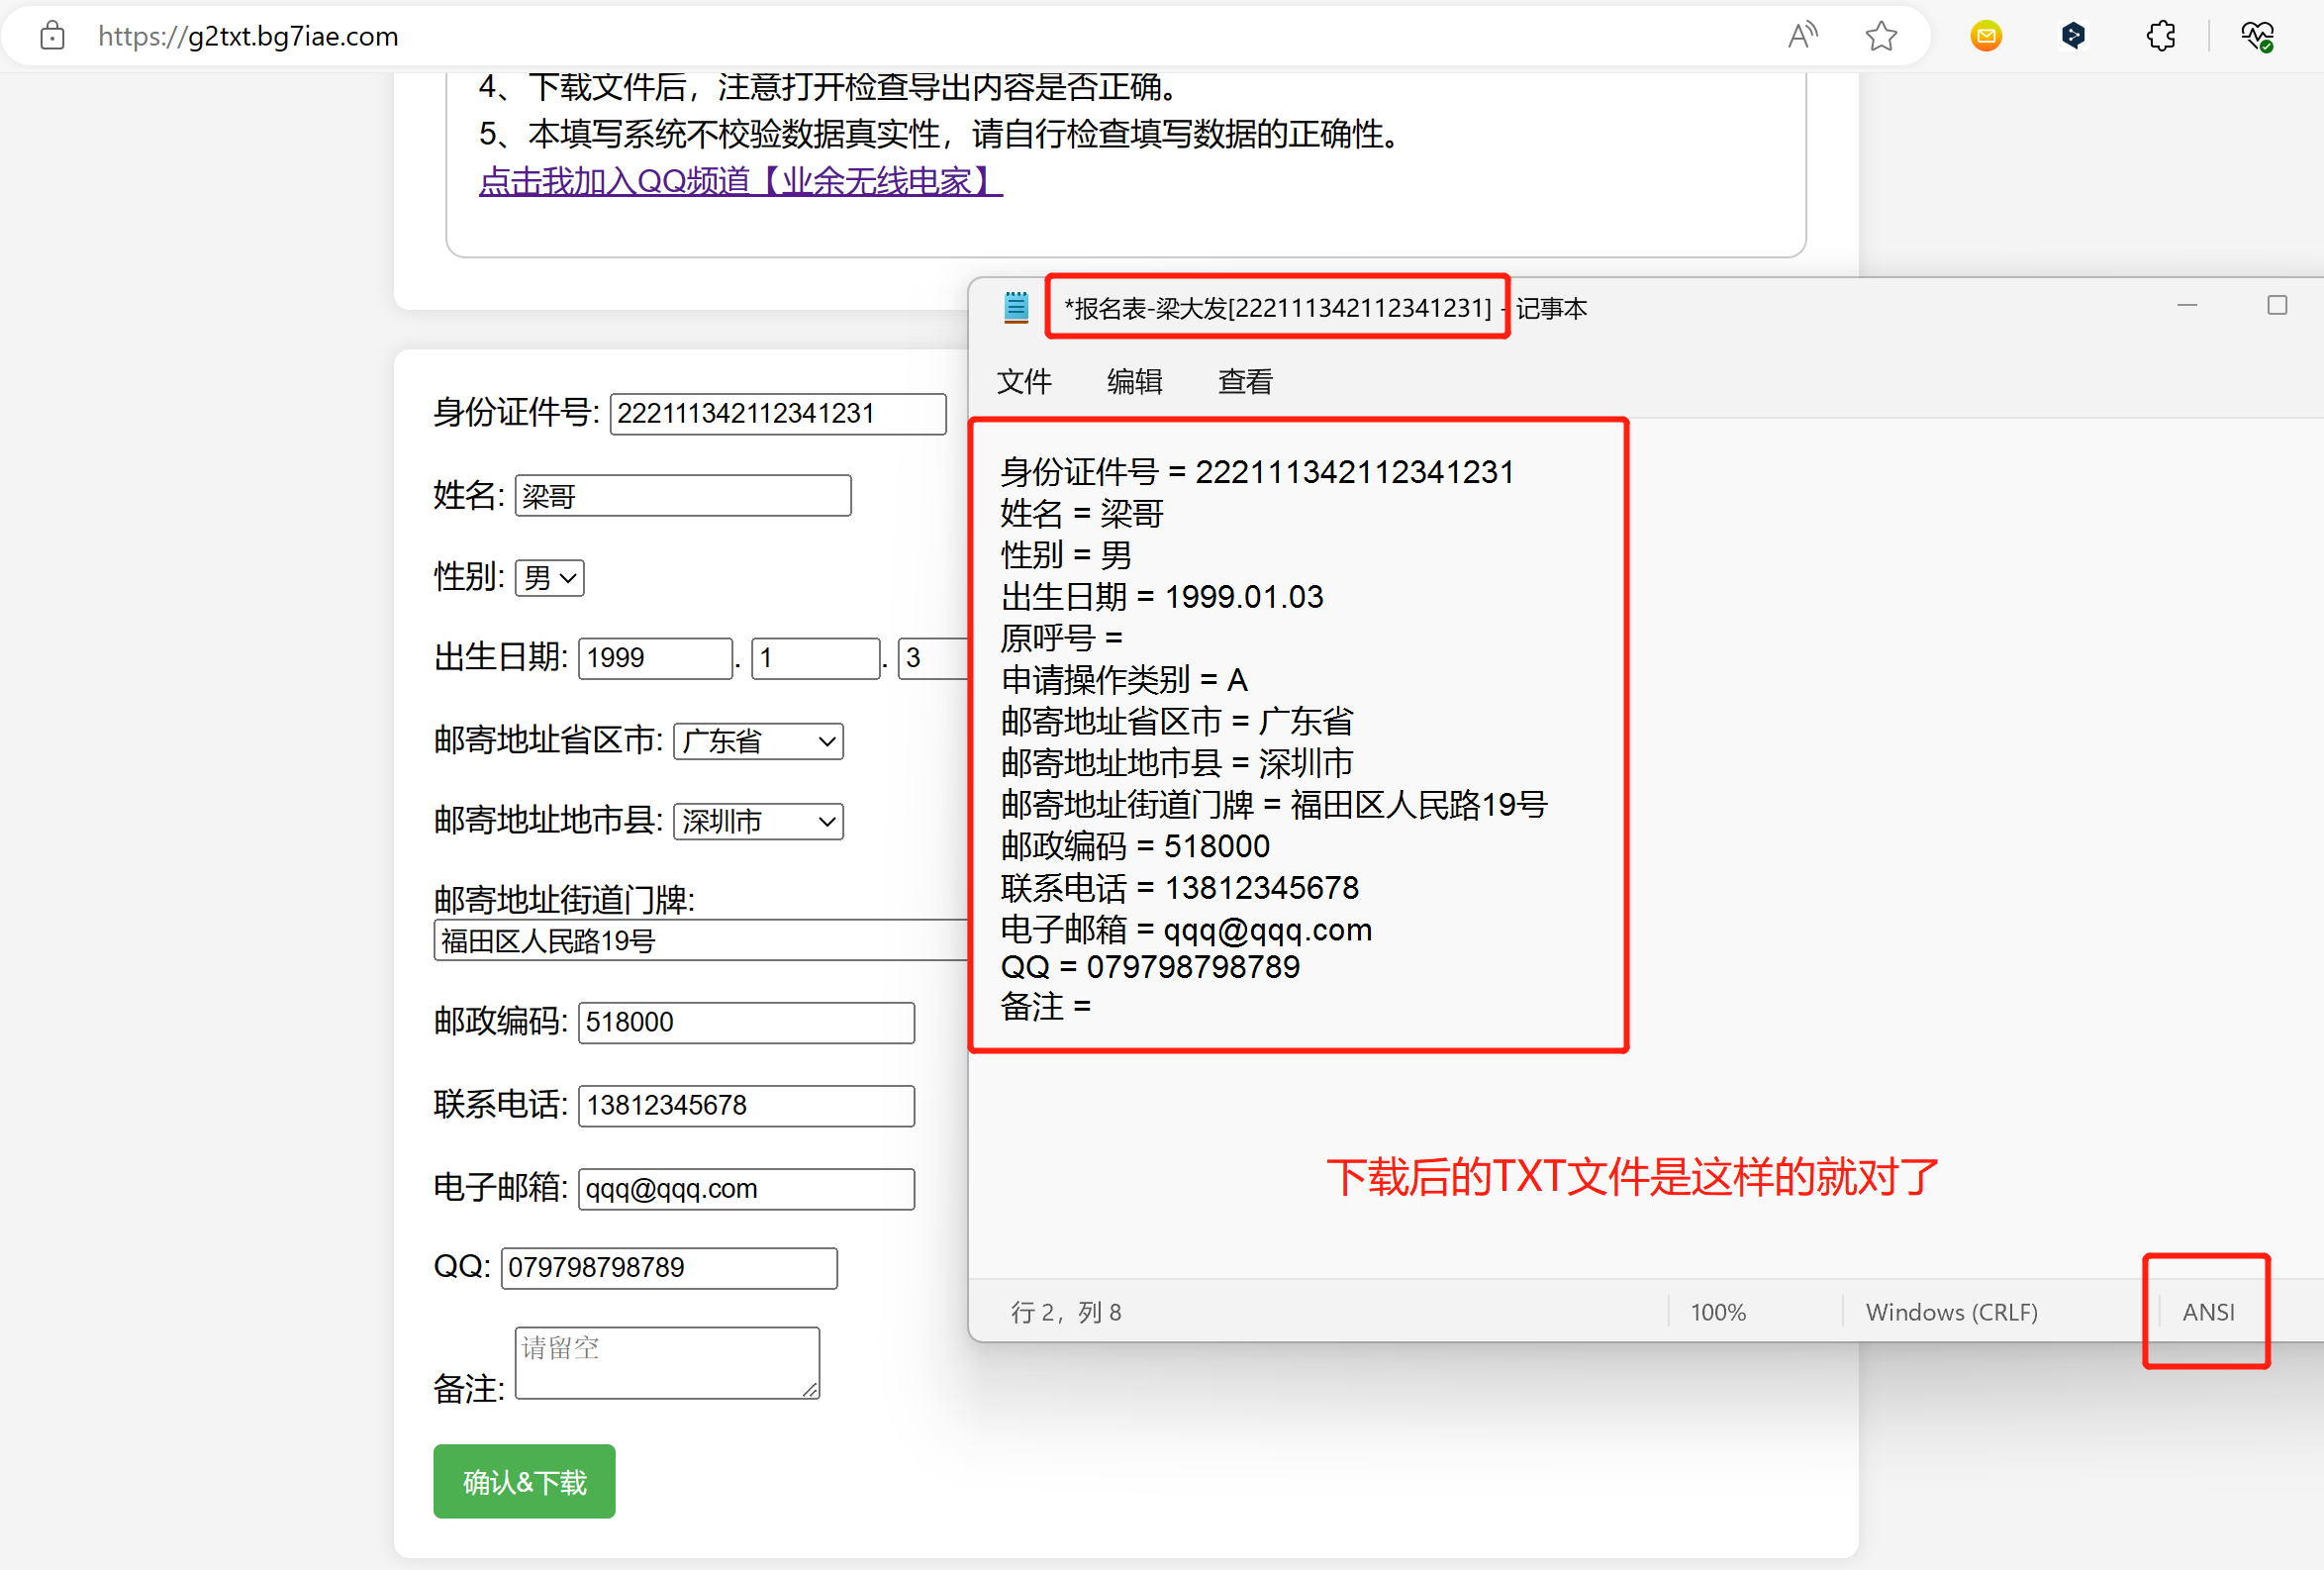Click the Read Aloud icon
The image size is (2324, 1570).
(x=1802, y=36)
